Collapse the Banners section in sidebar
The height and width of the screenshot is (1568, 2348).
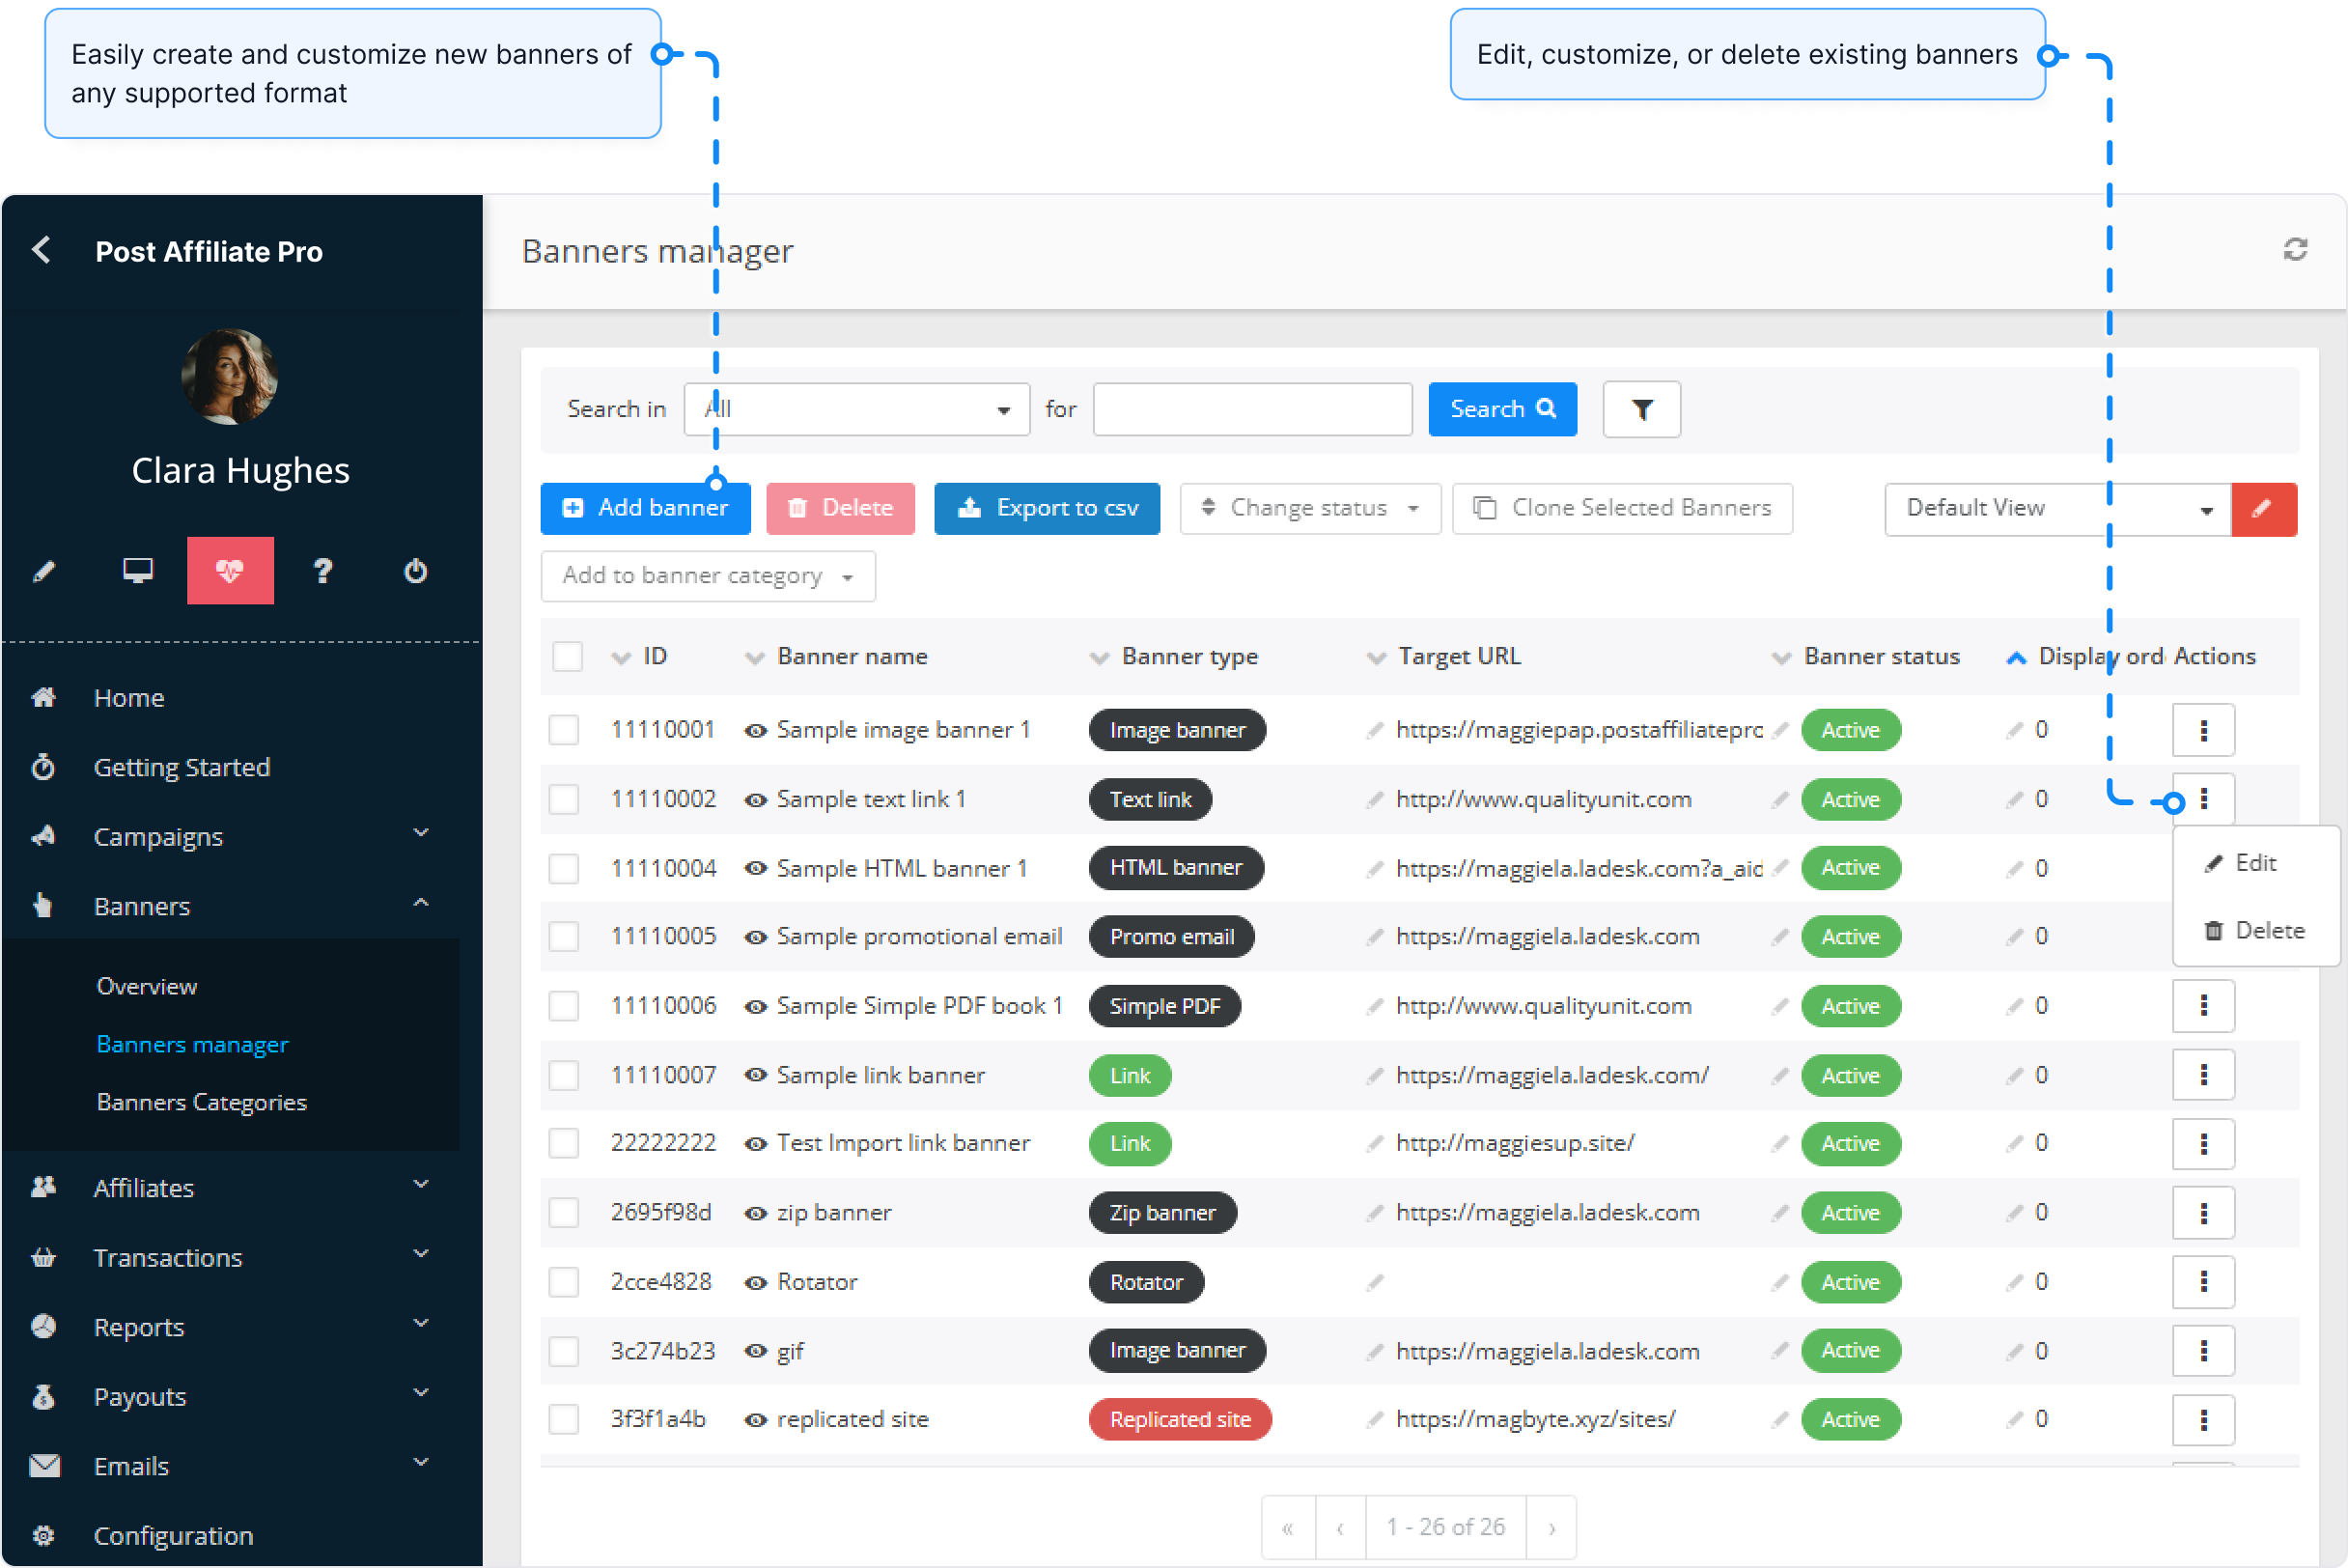point(421,903)
